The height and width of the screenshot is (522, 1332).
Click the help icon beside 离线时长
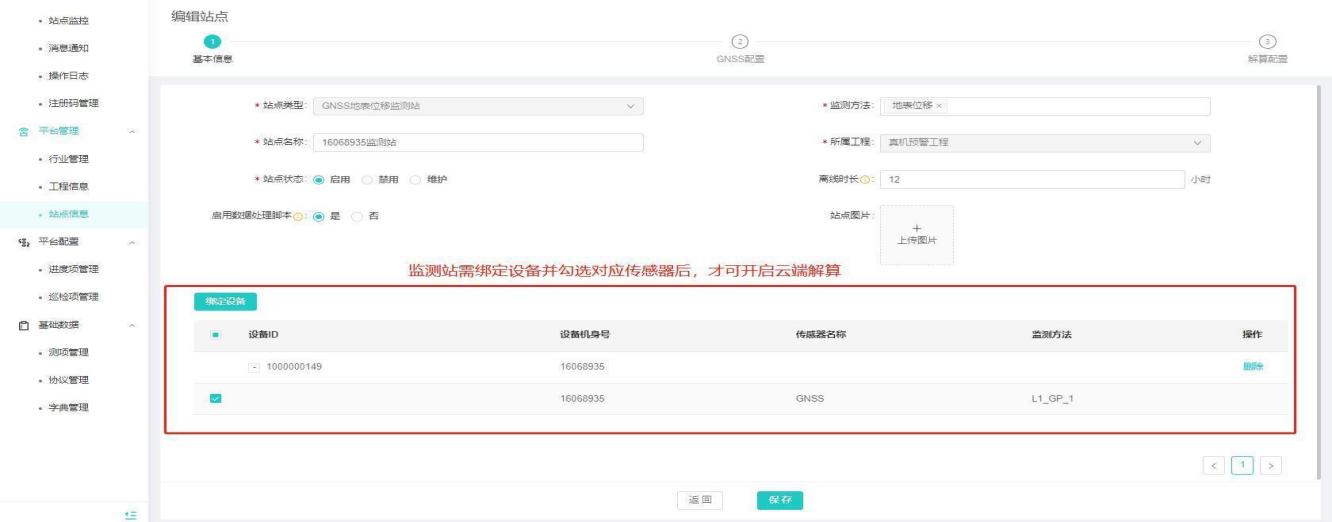coord(867,180)
